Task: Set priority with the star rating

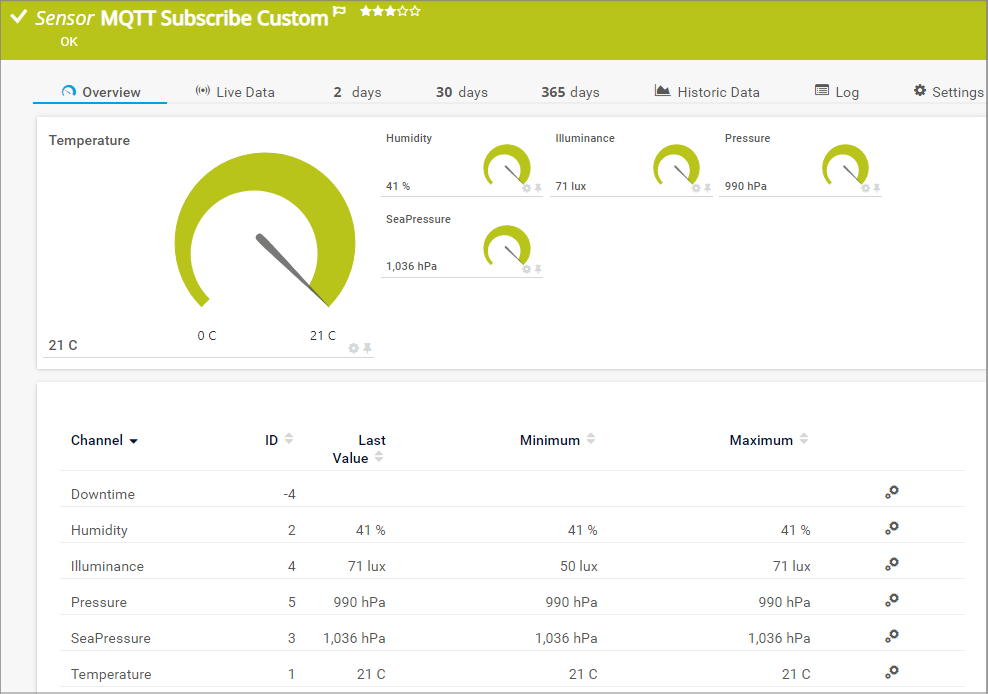Action: (x=390, y=12)
